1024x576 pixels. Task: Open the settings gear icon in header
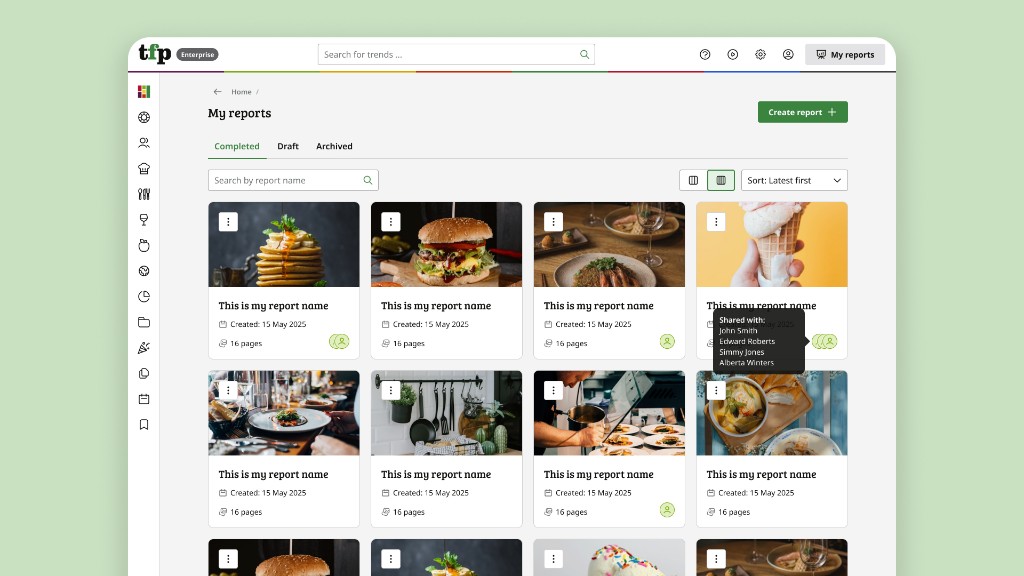[760, 55]
